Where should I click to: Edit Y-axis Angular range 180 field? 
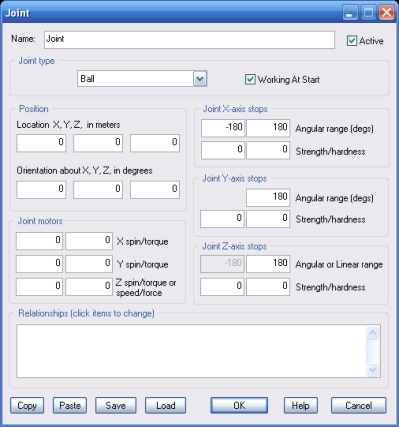268,198
